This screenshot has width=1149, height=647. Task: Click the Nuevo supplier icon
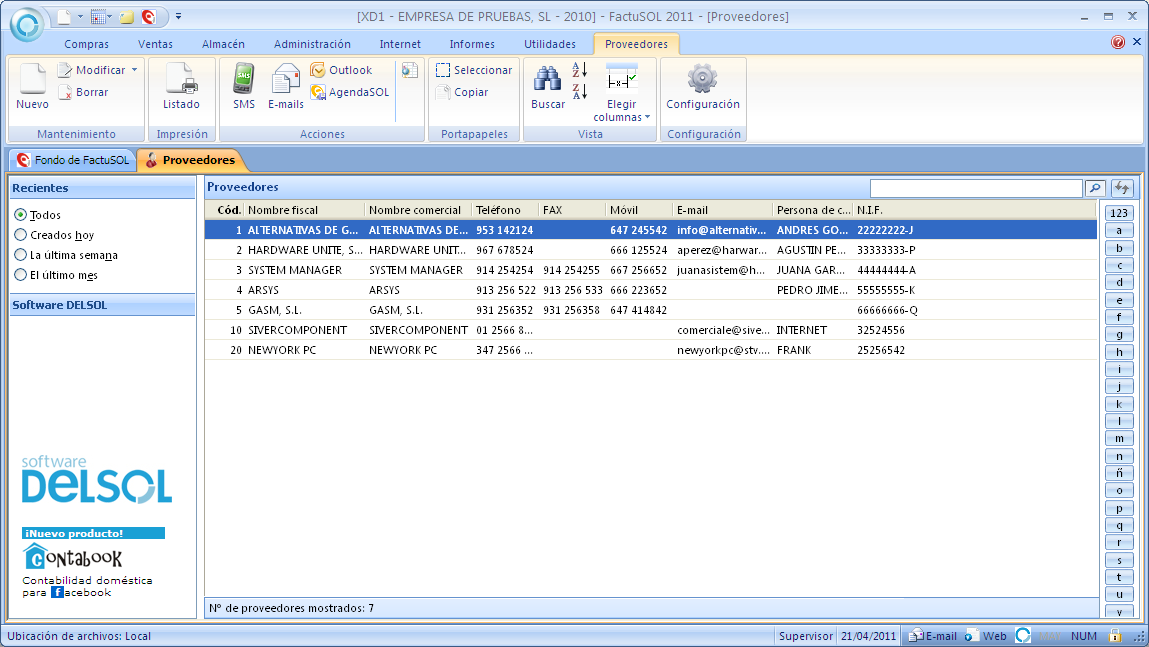32,85
